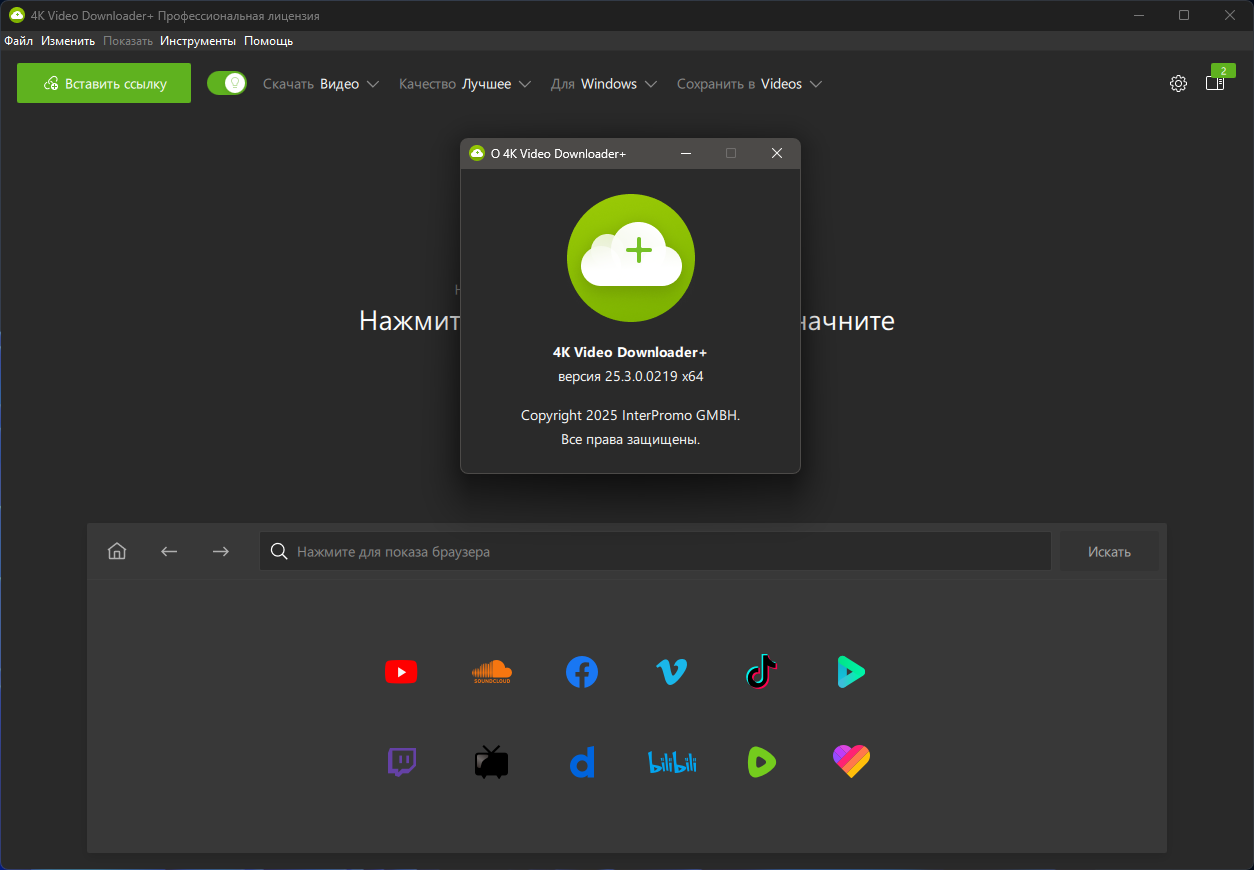Click the large cloud logo in About dialog
Image resolution: width=1254 pixels, height=870 pixels.
pyautogui.click(x=631, y=258)
